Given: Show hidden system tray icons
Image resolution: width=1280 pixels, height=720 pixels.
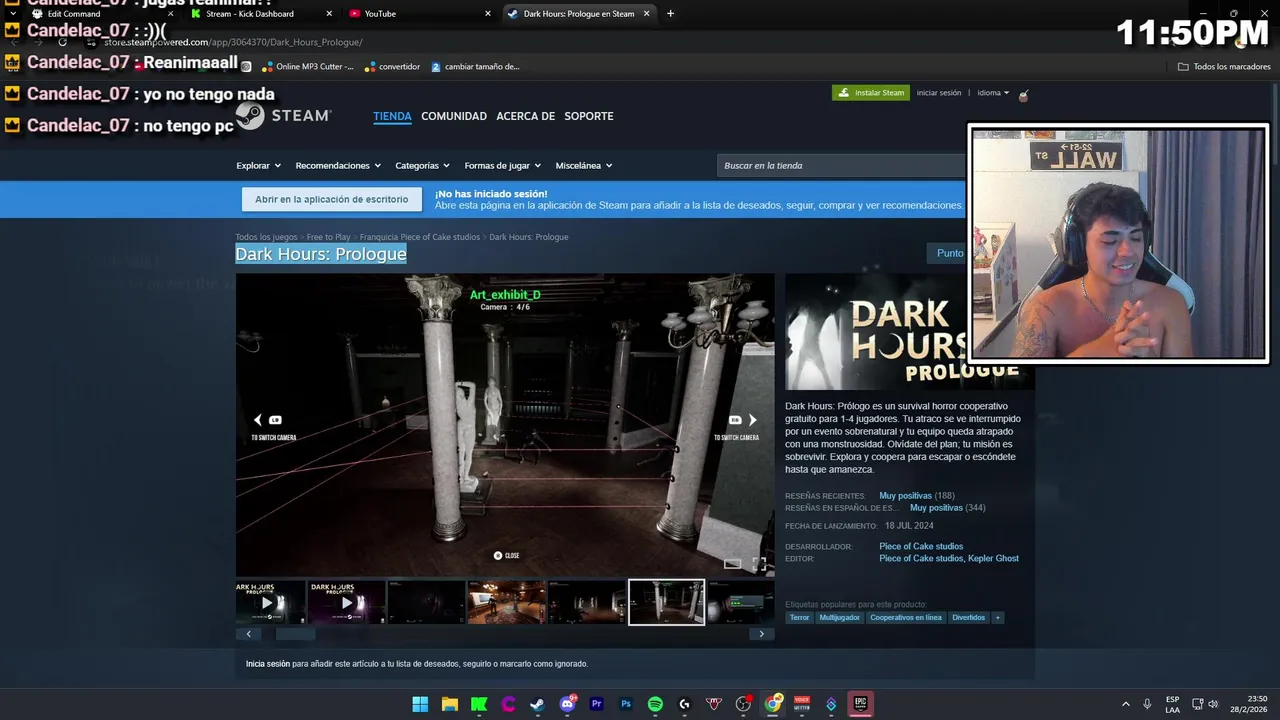Looking at the screenshot, I should coord(1125,704).
